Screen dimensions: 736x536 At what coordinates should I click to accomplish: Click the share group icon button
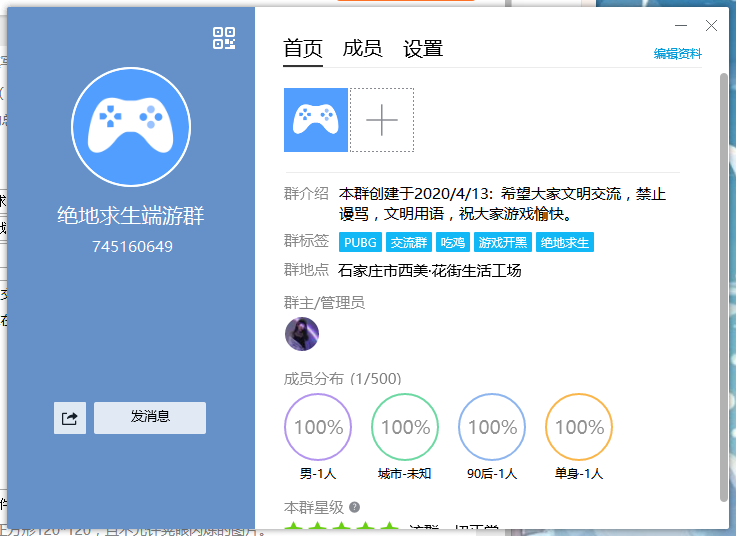(70, 418)
